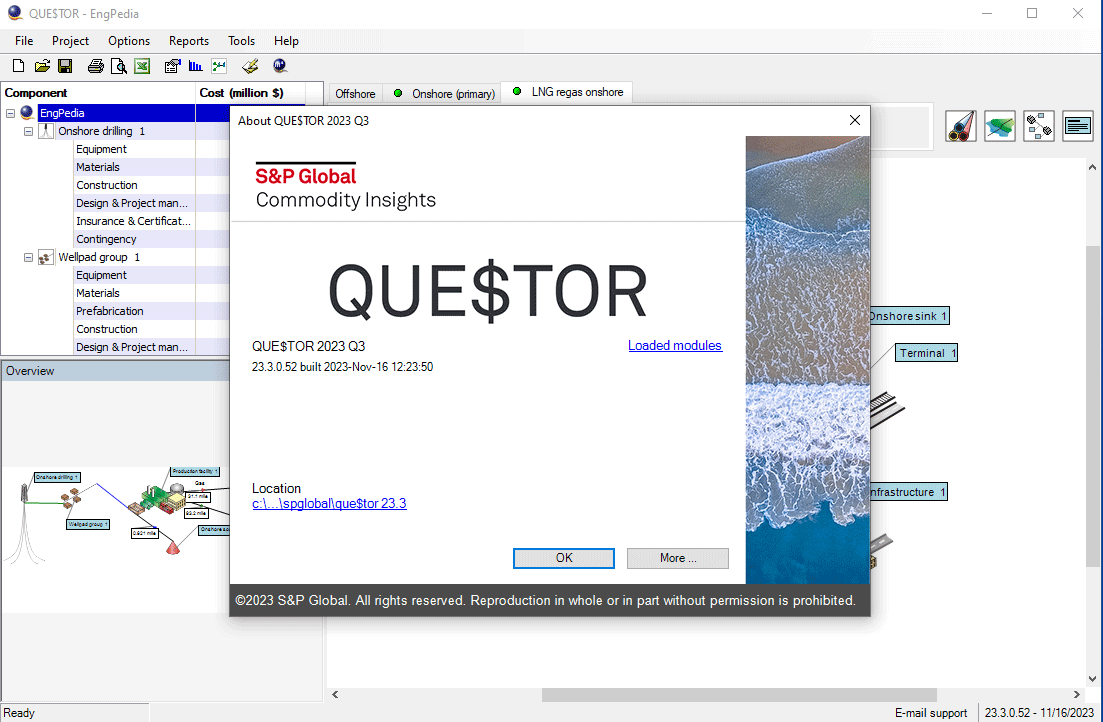Select the Prefabrication row

point(110,311)
